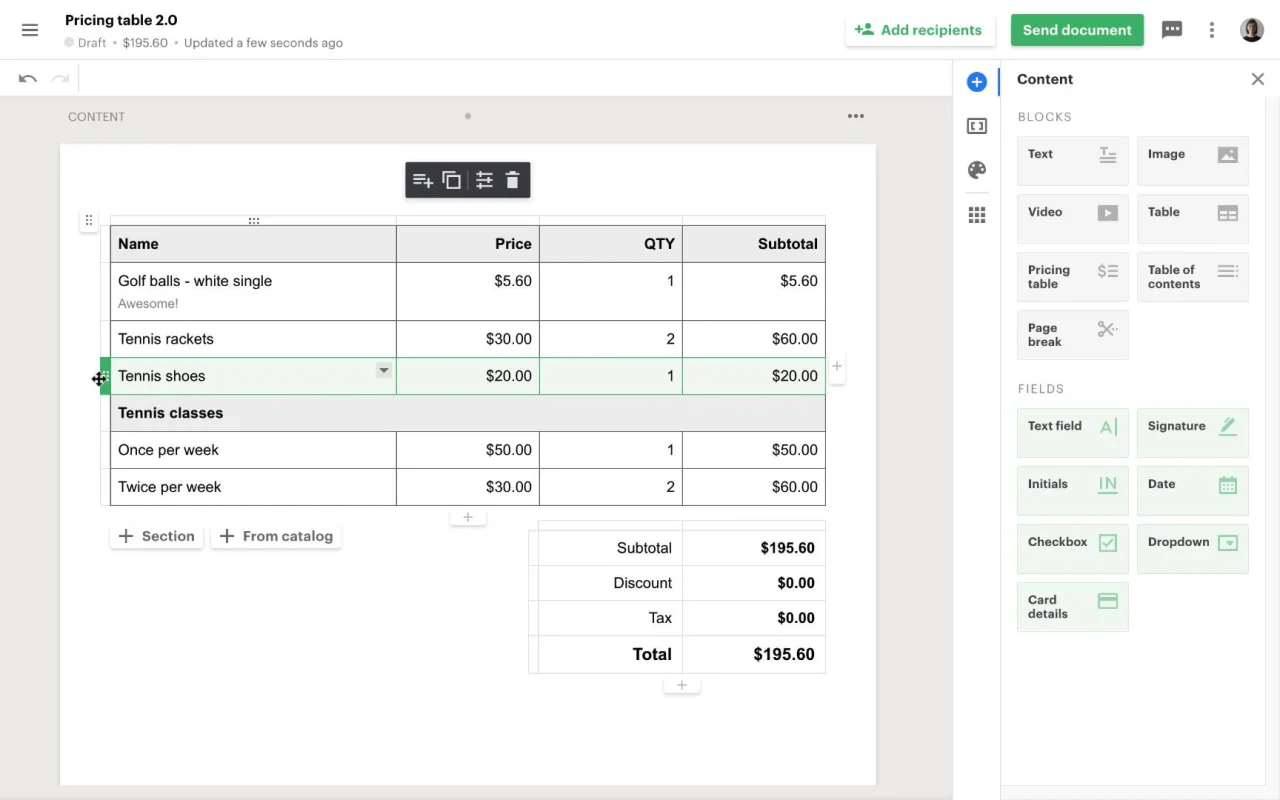
Task: Click the add row icon in table toolbar
Action: 423,181
